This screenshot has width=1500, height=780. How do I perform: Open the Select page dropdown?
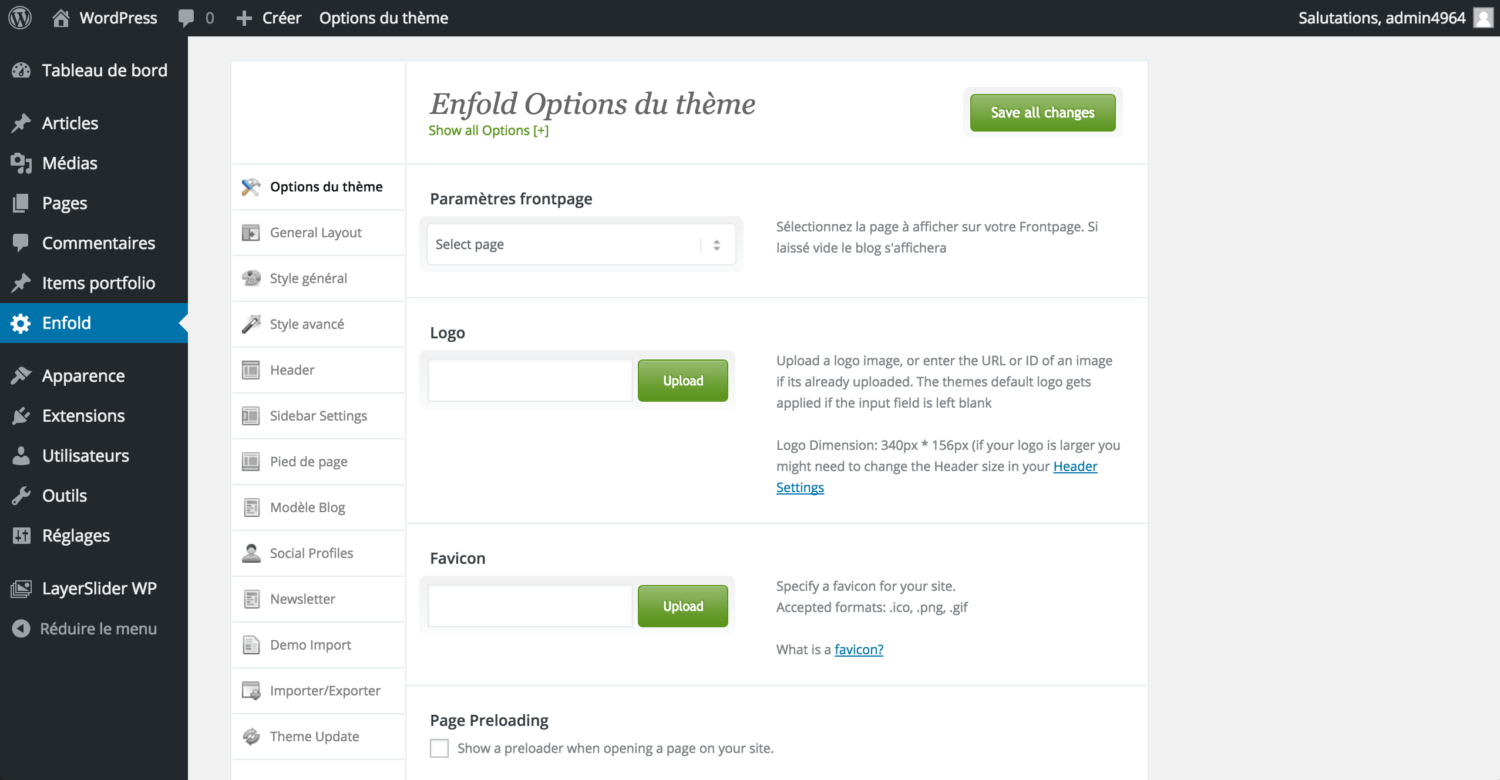coord(581,245)
